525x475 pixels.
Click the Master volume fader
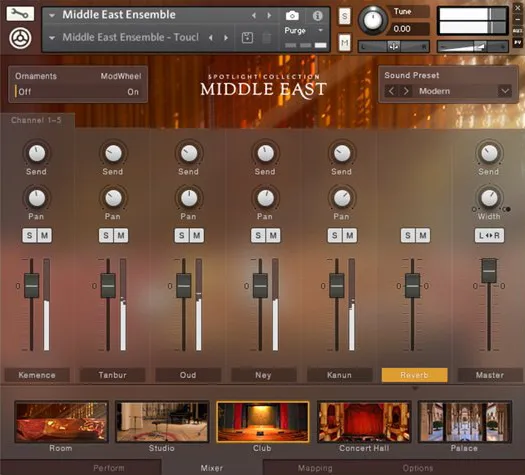click(x=489, y=270)
